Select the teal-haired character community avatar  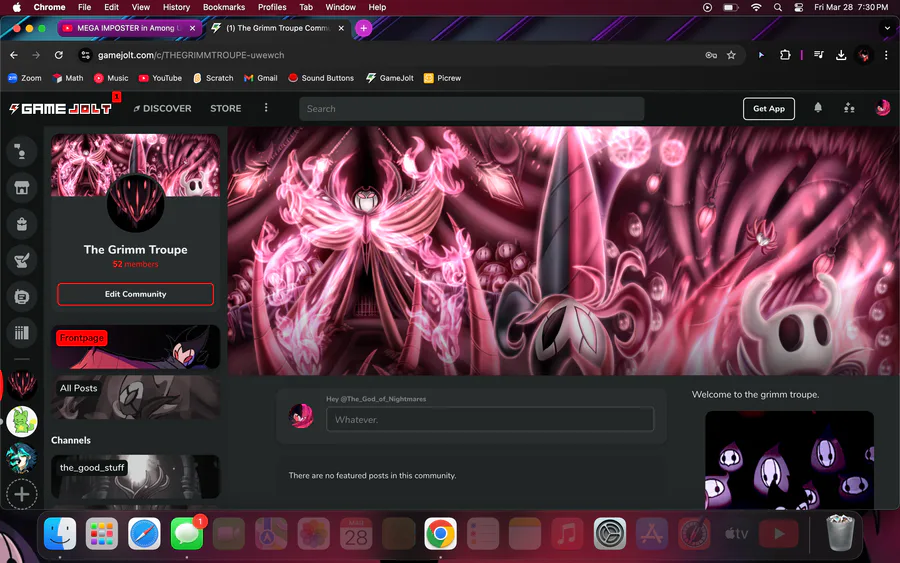click(22, 458)
